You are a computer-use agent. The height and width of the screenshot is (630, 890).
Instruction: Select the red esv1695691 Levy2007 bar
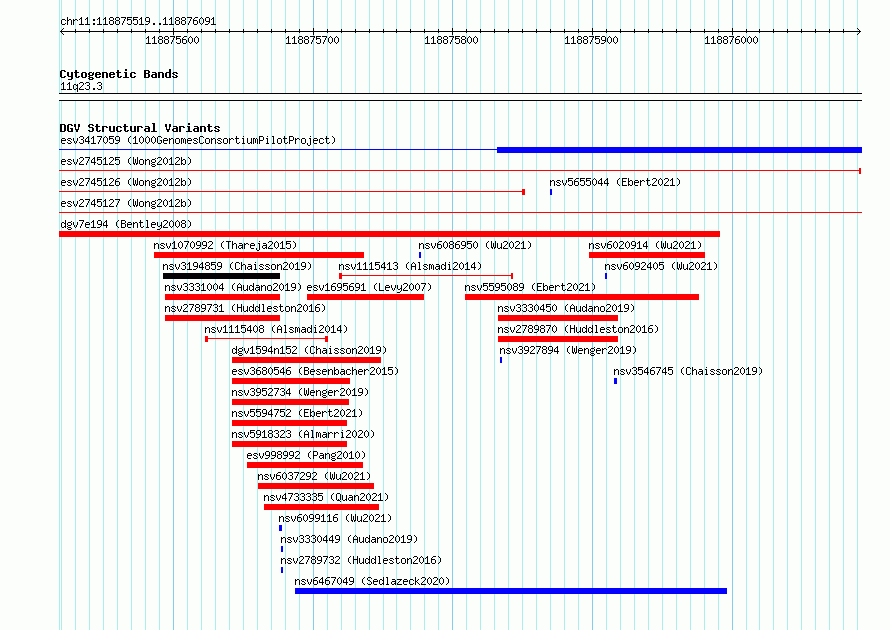pos(366,297)
